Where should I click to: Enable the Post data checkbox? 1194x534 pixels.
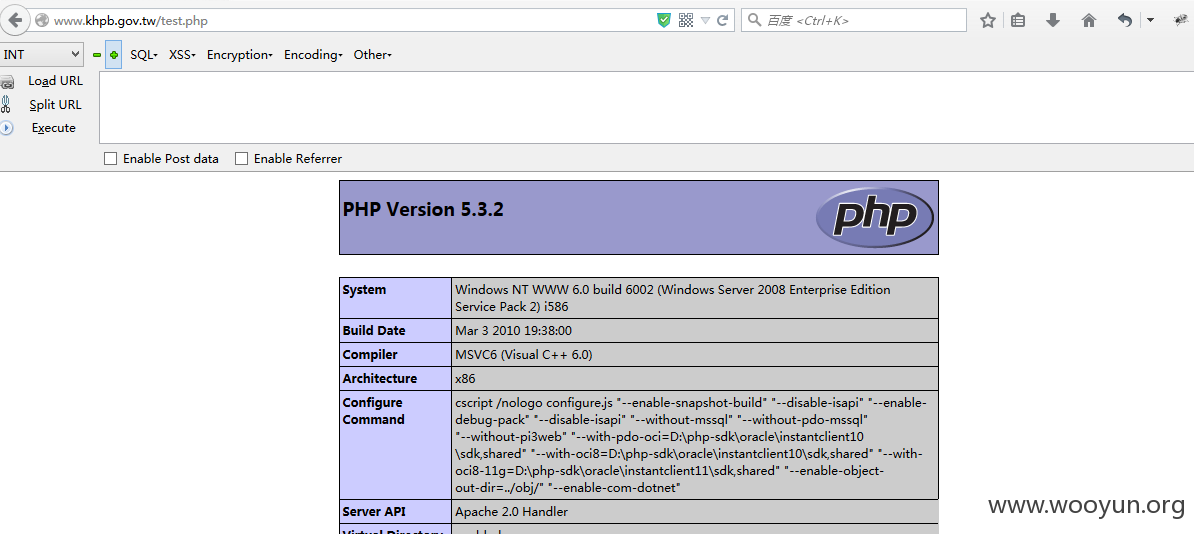(110, 158)
